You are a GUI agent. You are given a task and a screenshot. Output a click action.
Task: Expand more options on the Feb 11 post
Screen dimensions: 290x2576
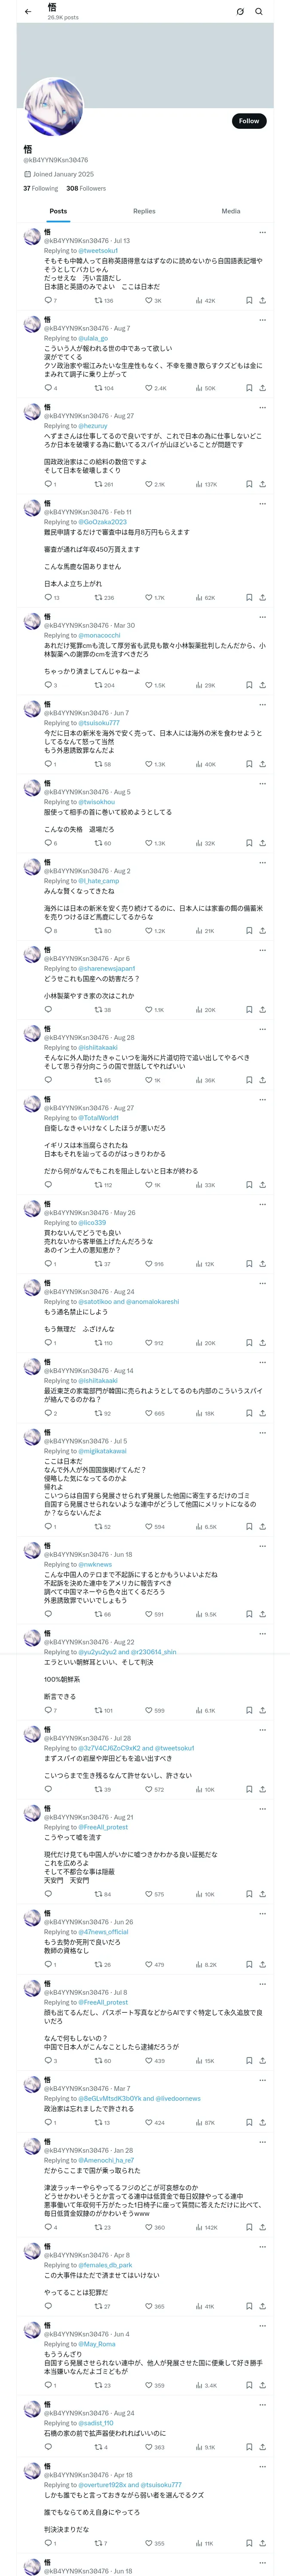263,503
